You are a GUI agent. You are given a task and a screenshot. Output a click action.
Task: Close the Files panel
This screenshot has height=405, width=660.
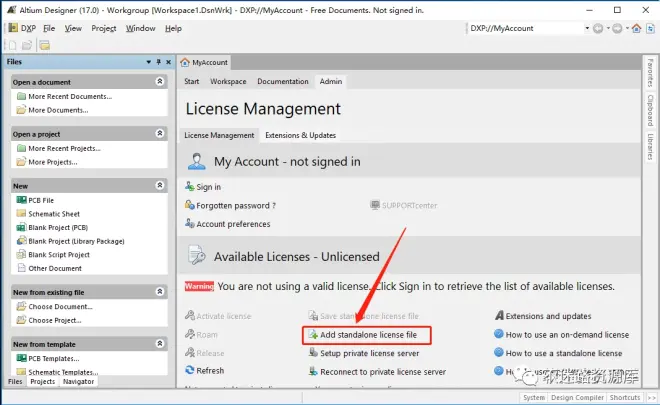168,62
